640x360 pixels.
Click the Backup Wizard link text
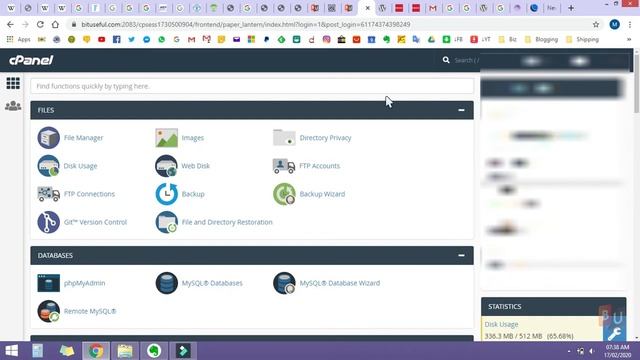point(322,194)
